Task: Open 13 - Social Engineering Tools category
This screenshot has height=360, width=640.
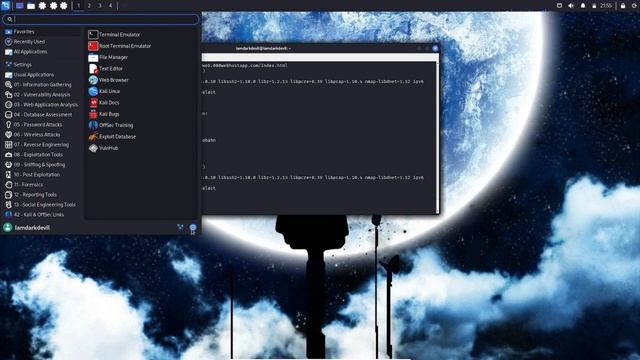Action: point(42,204)
